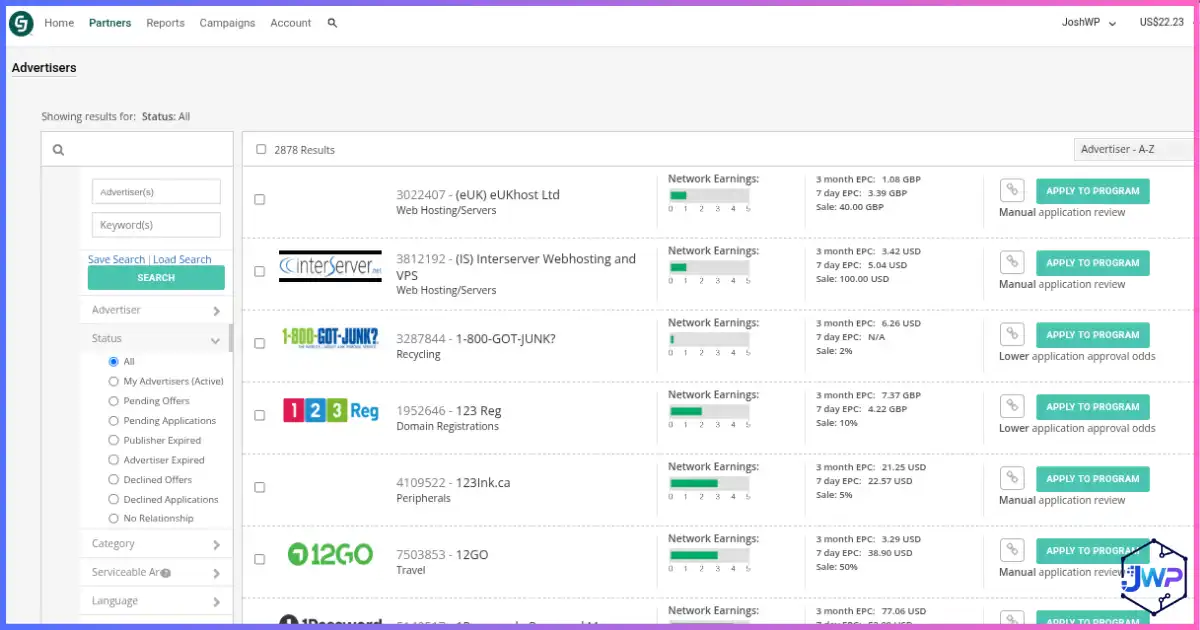Click 123Ink.ca Network Earnings bar

pos(708,483)
